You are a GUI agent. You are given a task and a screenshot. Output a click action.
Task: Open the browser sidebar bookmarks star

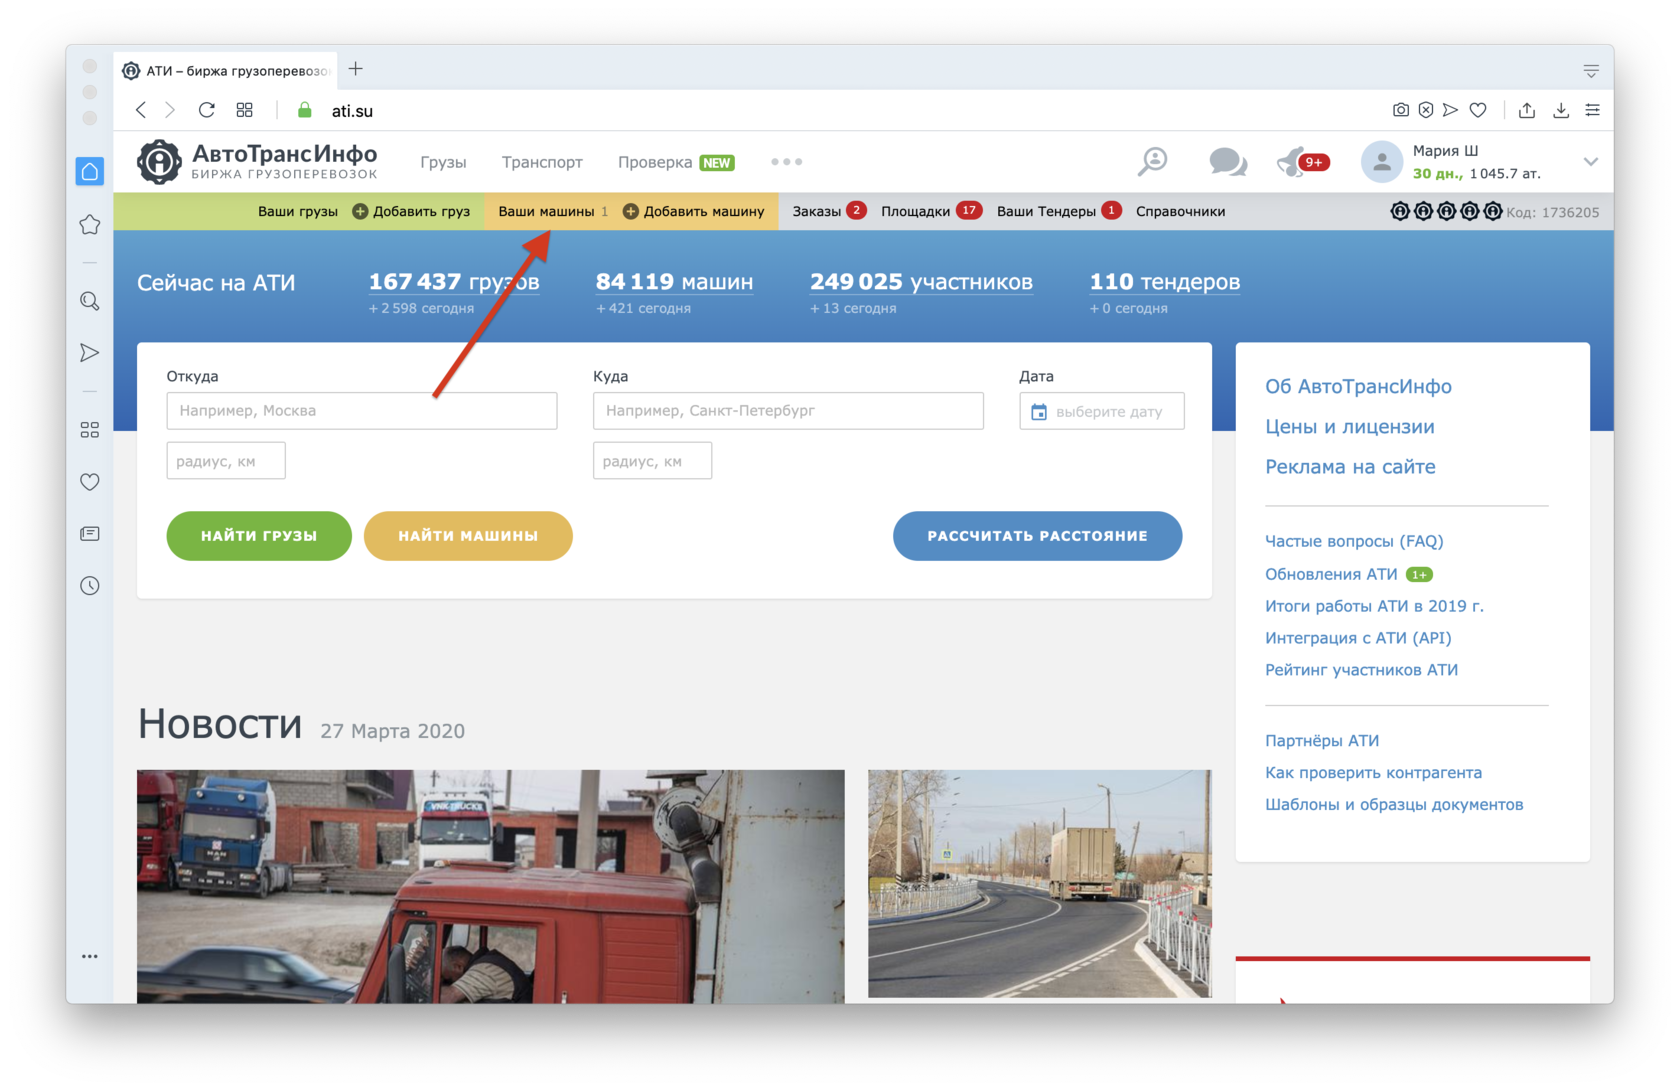(x=90, y=225)
